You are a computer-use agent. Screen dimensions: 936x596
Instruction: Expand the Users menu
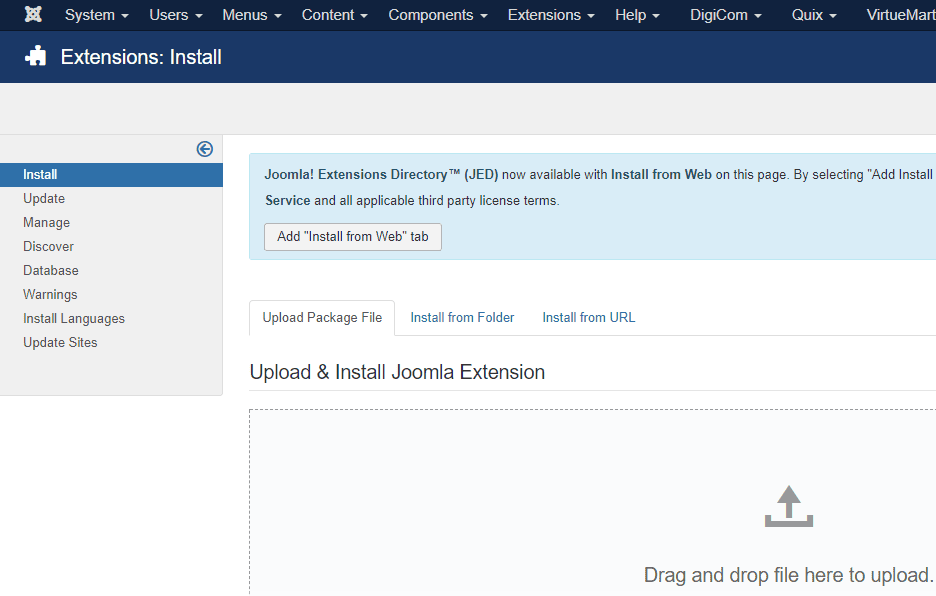[175, 15]
